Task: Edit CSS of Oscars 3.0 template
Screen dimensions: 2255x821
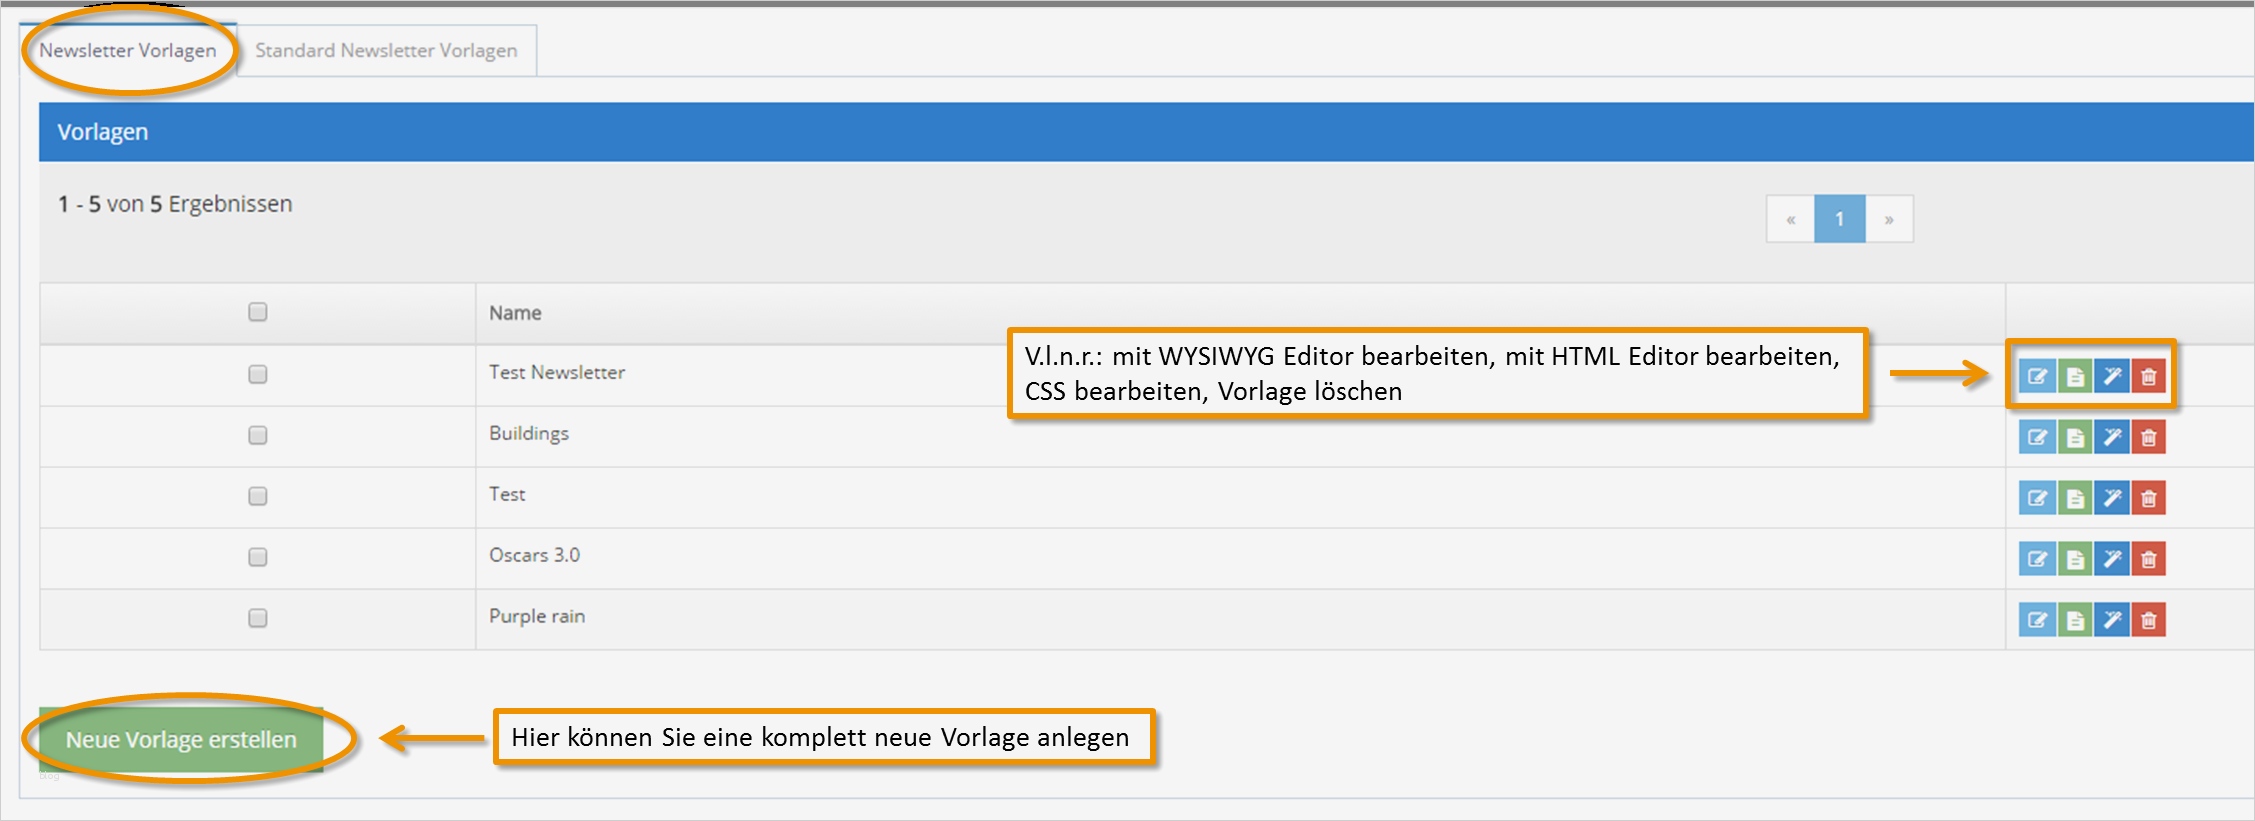Action: (x=2111, y=560)
